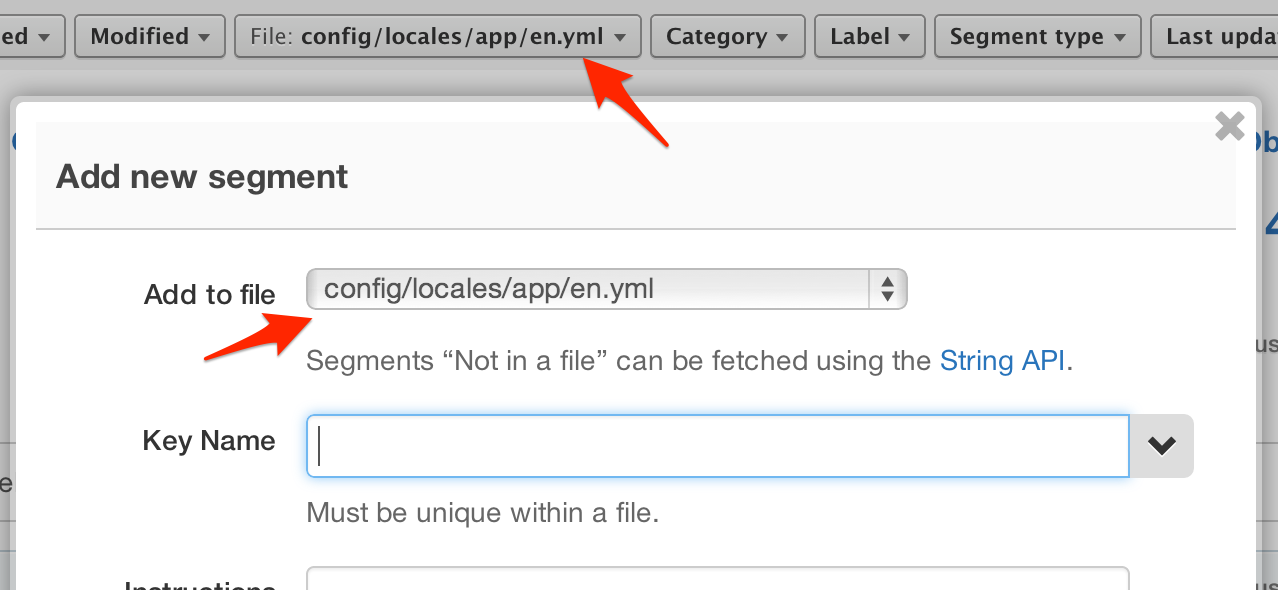Close the Add new segment dialog
This screenshot has height=590, width=1278.
coord(1229,126)
